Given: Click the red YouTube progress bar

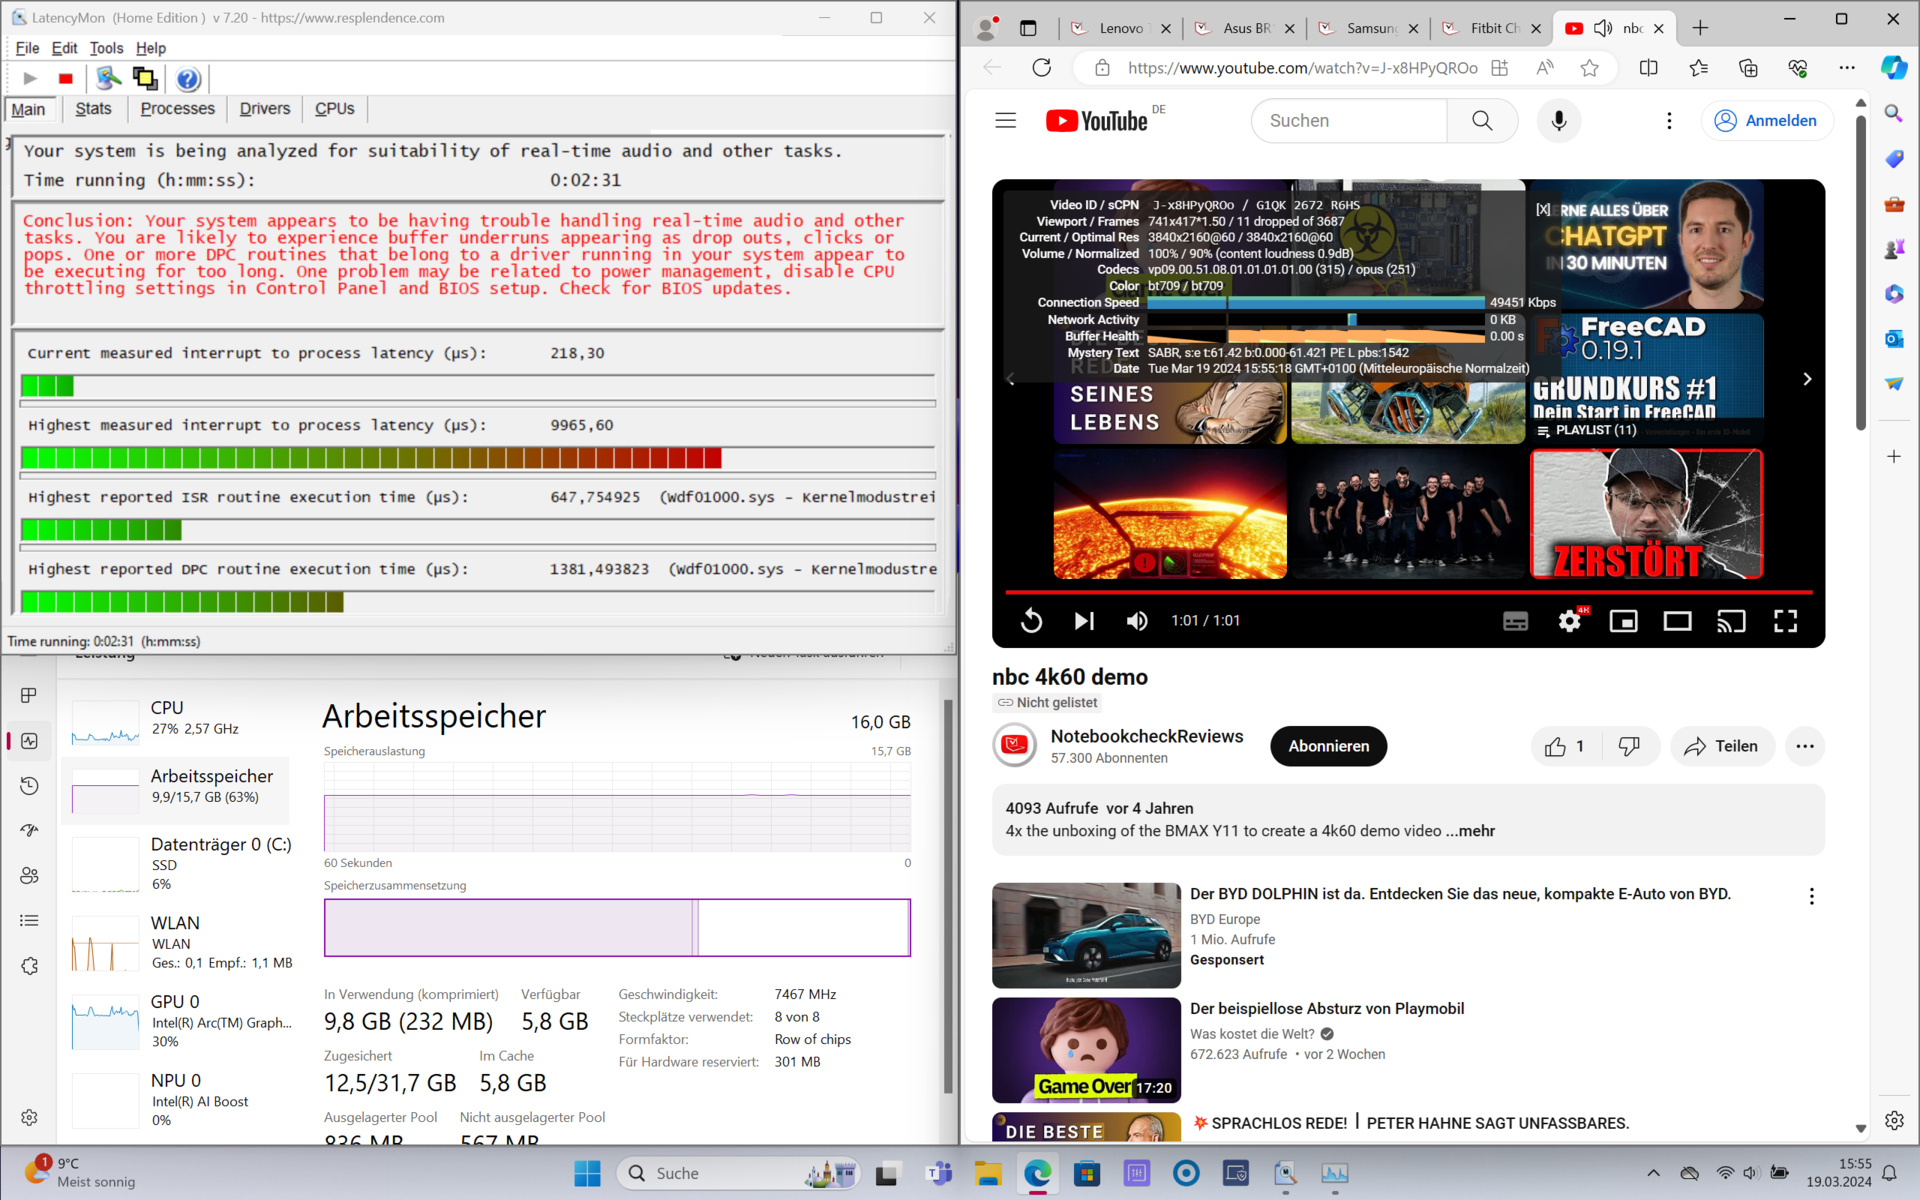Looking at the screenshot, I should point(1408,592).
